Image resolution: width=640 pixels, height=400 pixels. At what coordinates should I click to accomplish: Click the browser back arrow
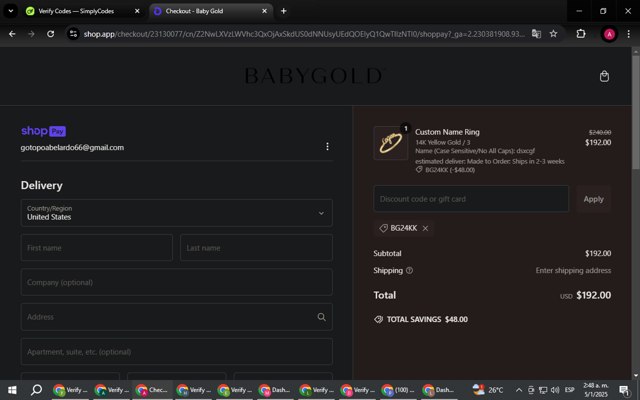click(x=12, y=34)
